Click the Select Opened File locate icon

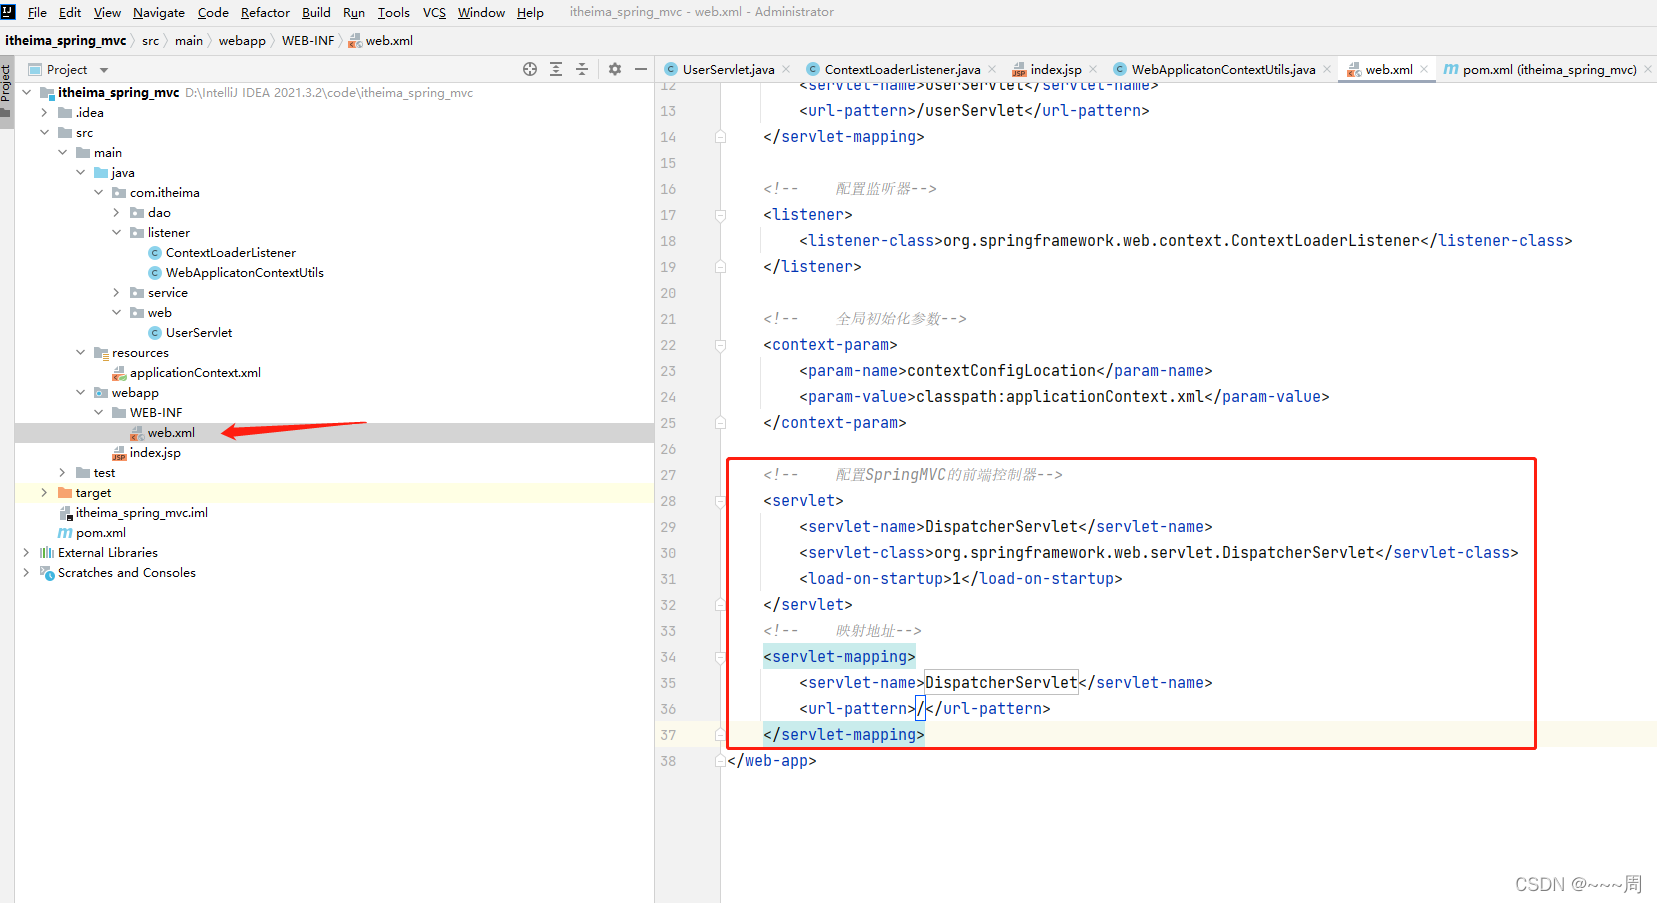(530, 69)
